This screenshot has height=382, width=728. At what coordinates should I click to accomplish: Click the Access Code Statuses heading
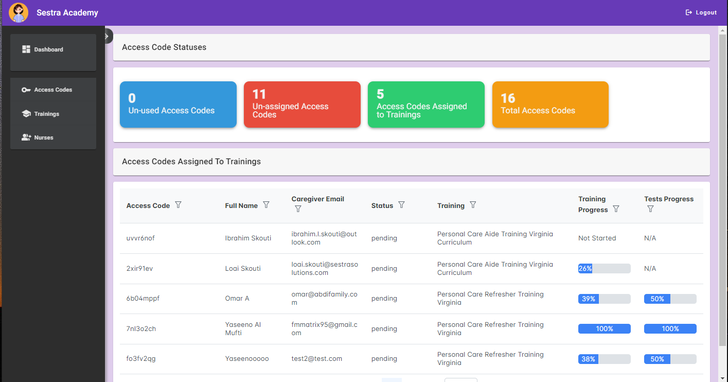(x=164, y=47)
